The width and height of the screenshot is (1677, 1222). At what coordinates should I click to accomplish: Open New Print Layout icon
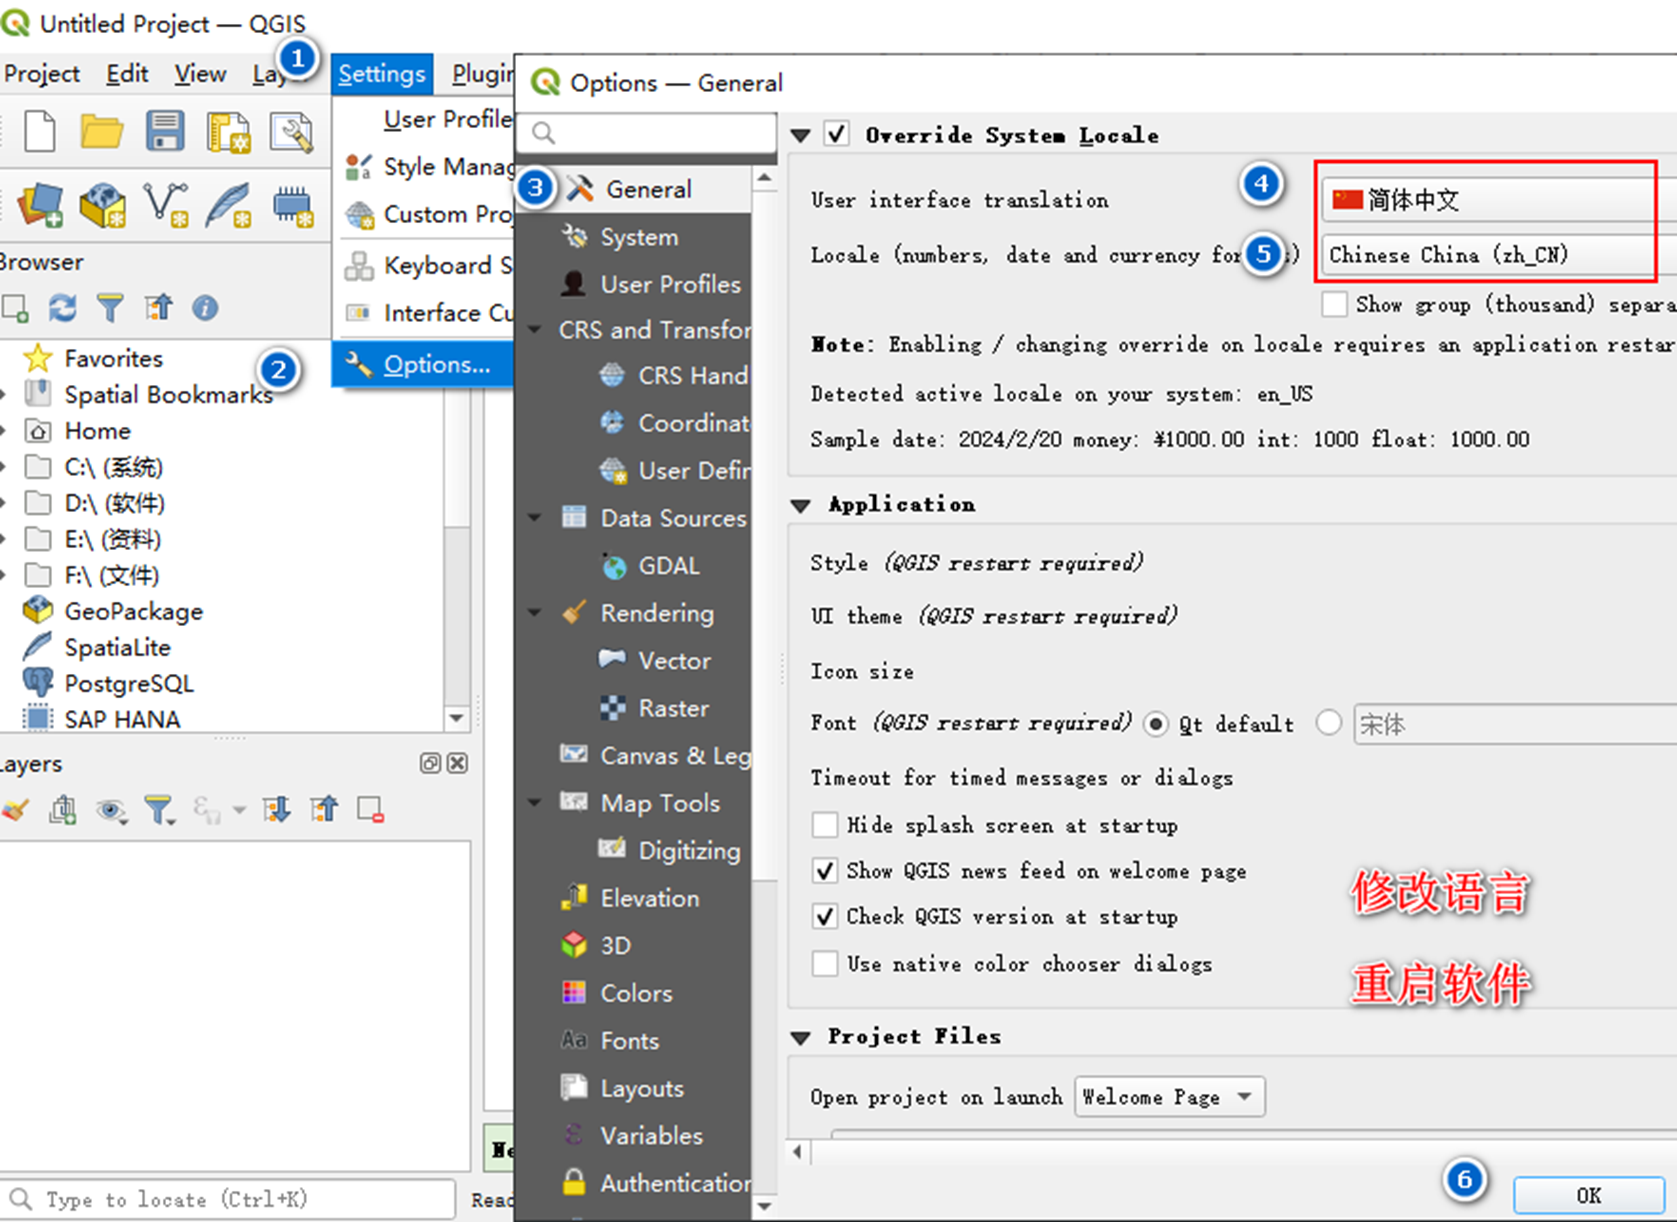tap(228, 132)
